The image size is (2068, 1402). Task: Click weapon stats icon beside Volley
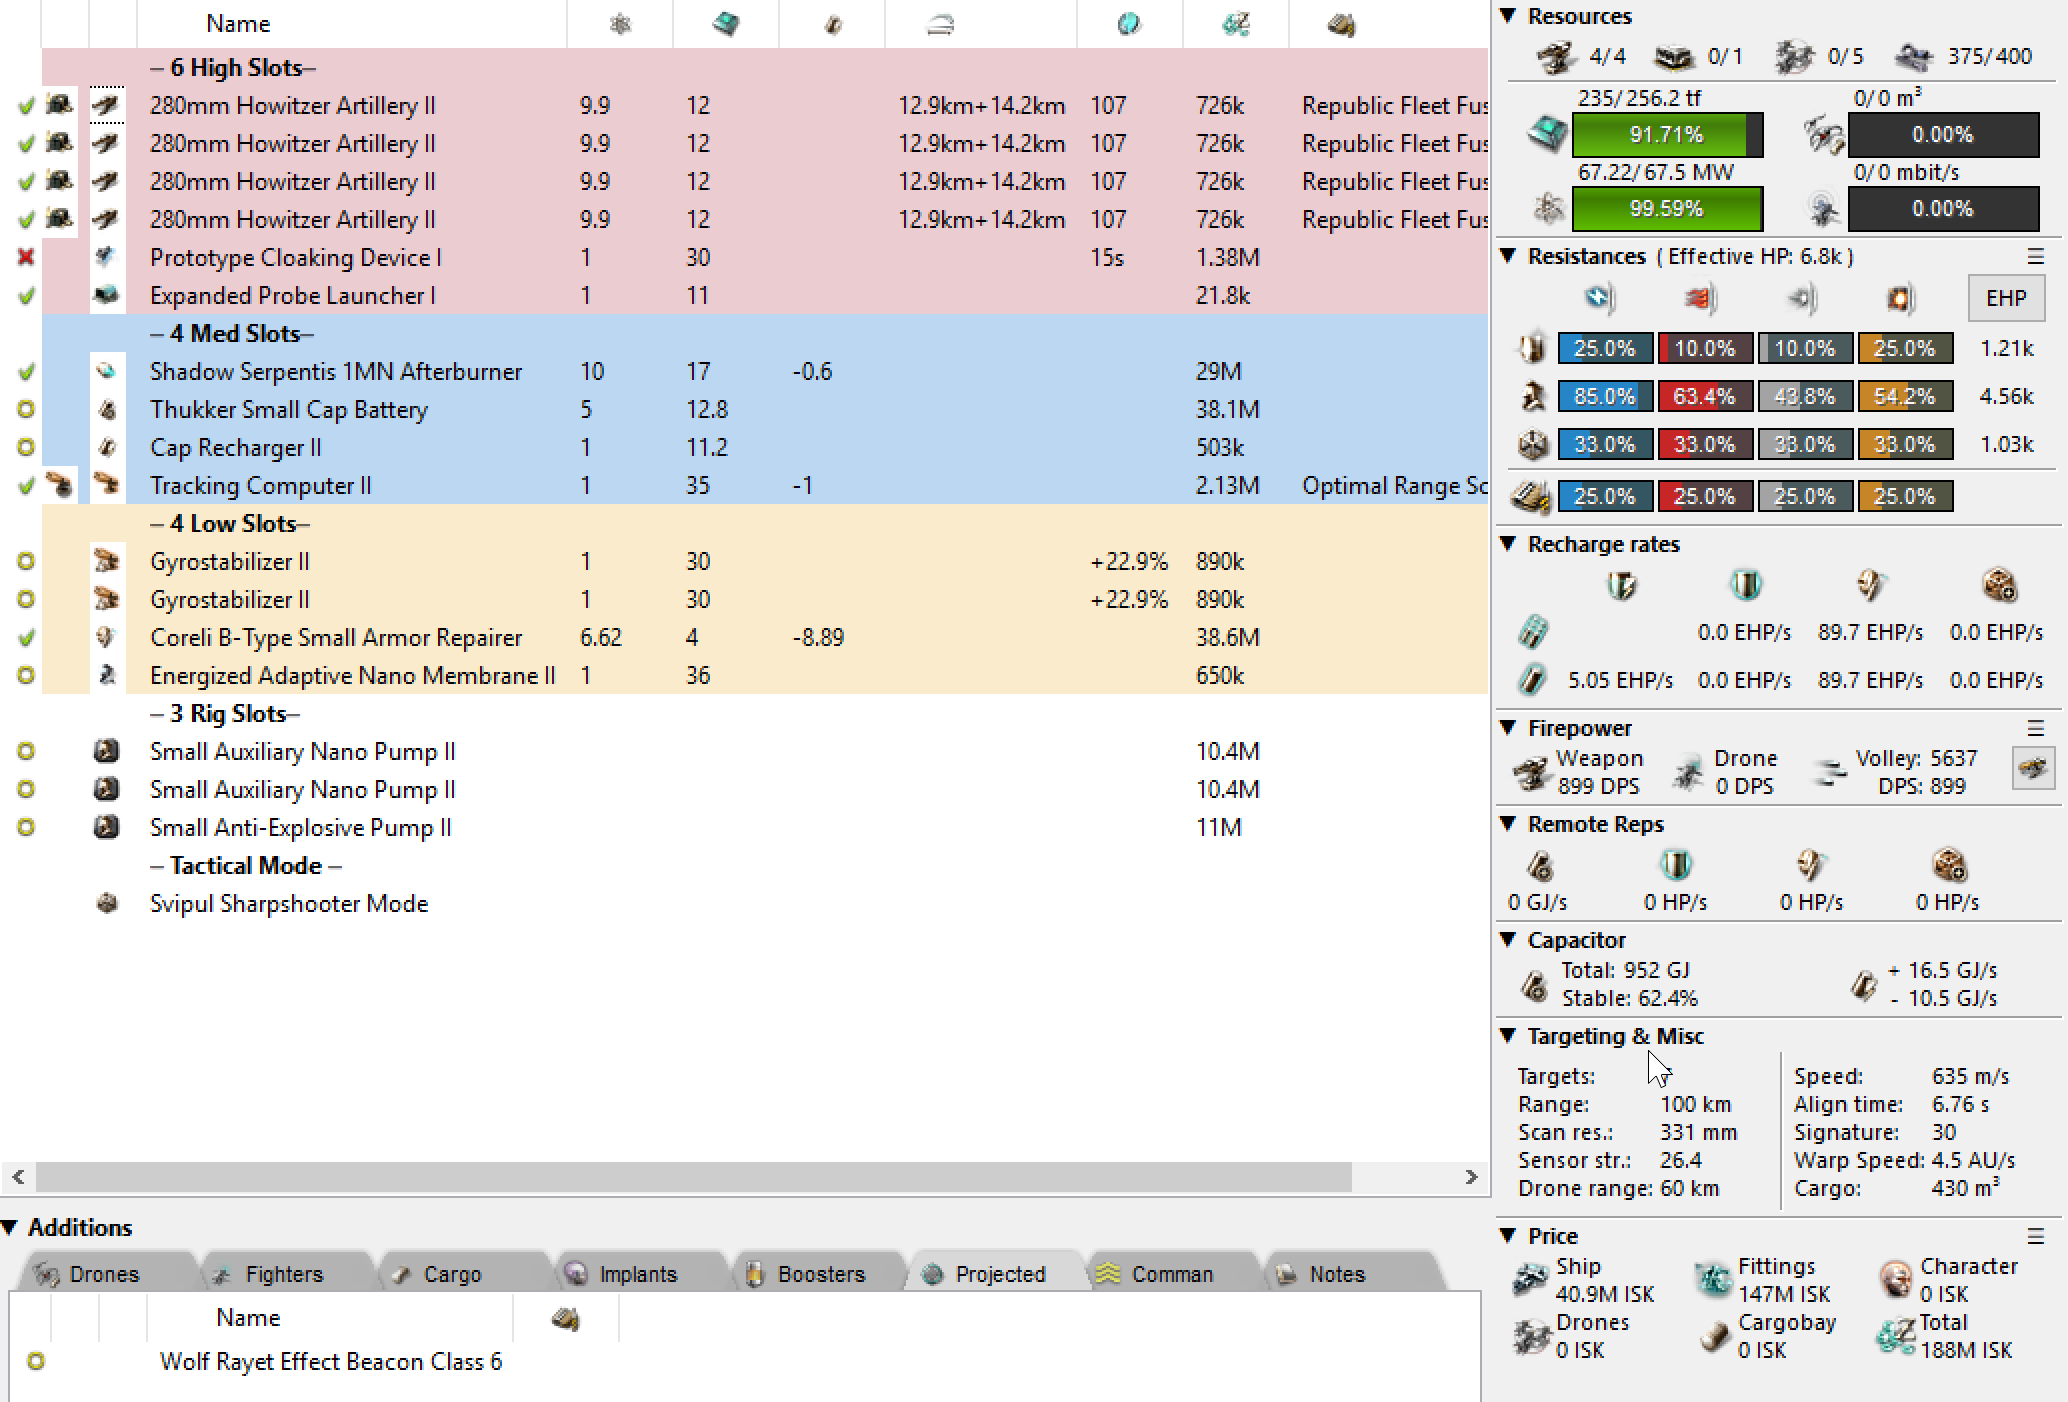pos(2033,768)
